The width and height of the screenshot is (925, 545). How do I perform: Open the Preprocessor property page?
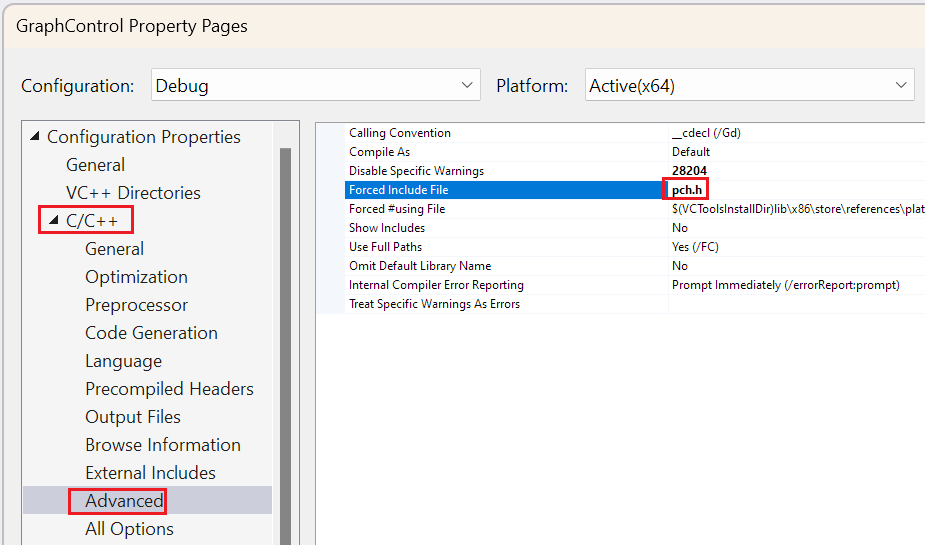(136, 305)
